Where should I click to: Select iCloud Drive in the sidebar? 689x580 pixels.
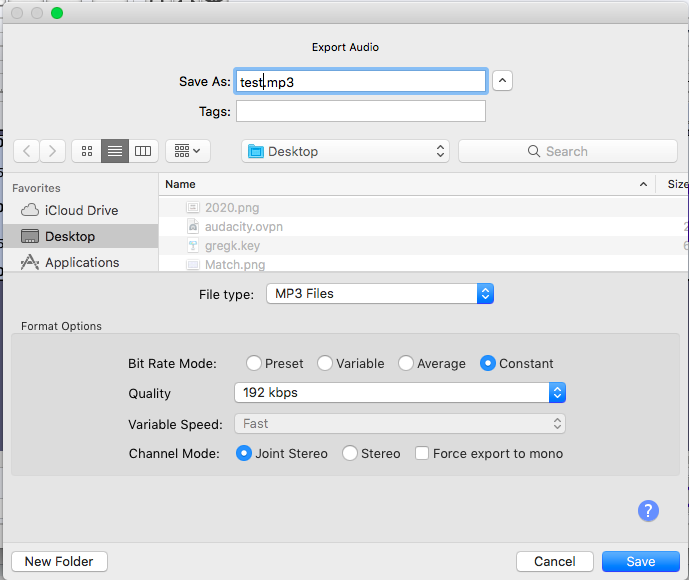click(81, 210)
